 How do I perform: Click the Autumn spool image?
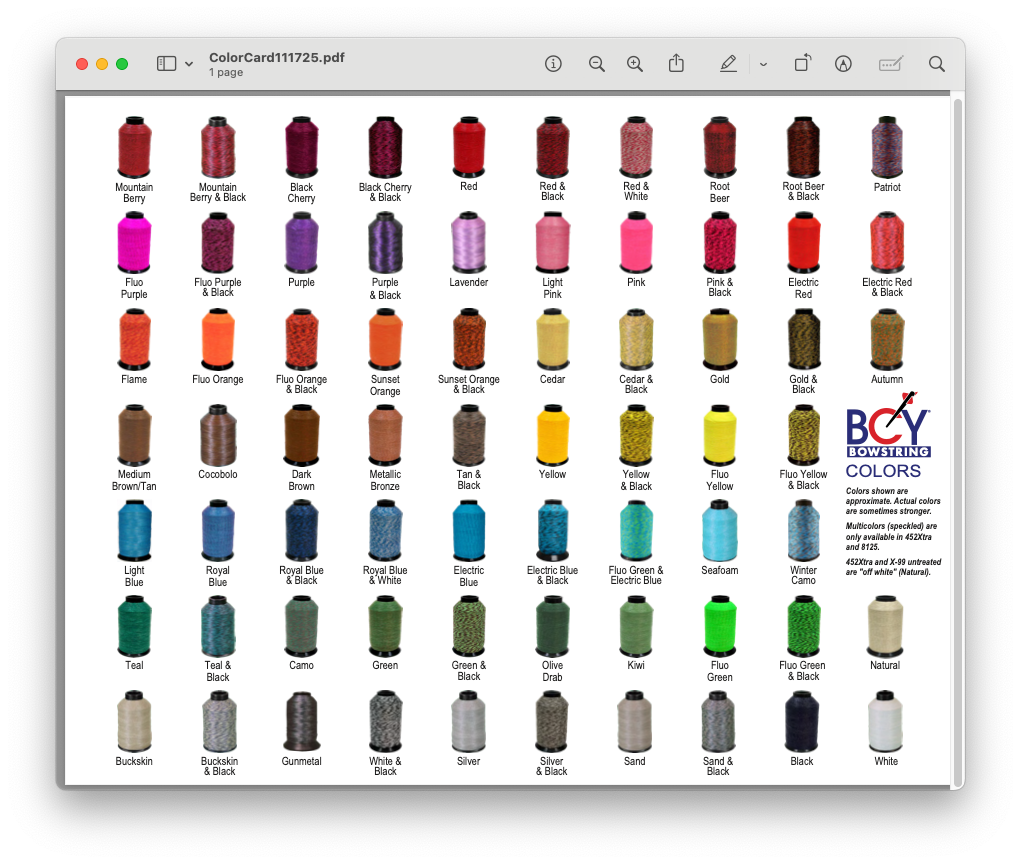[887, 339]
